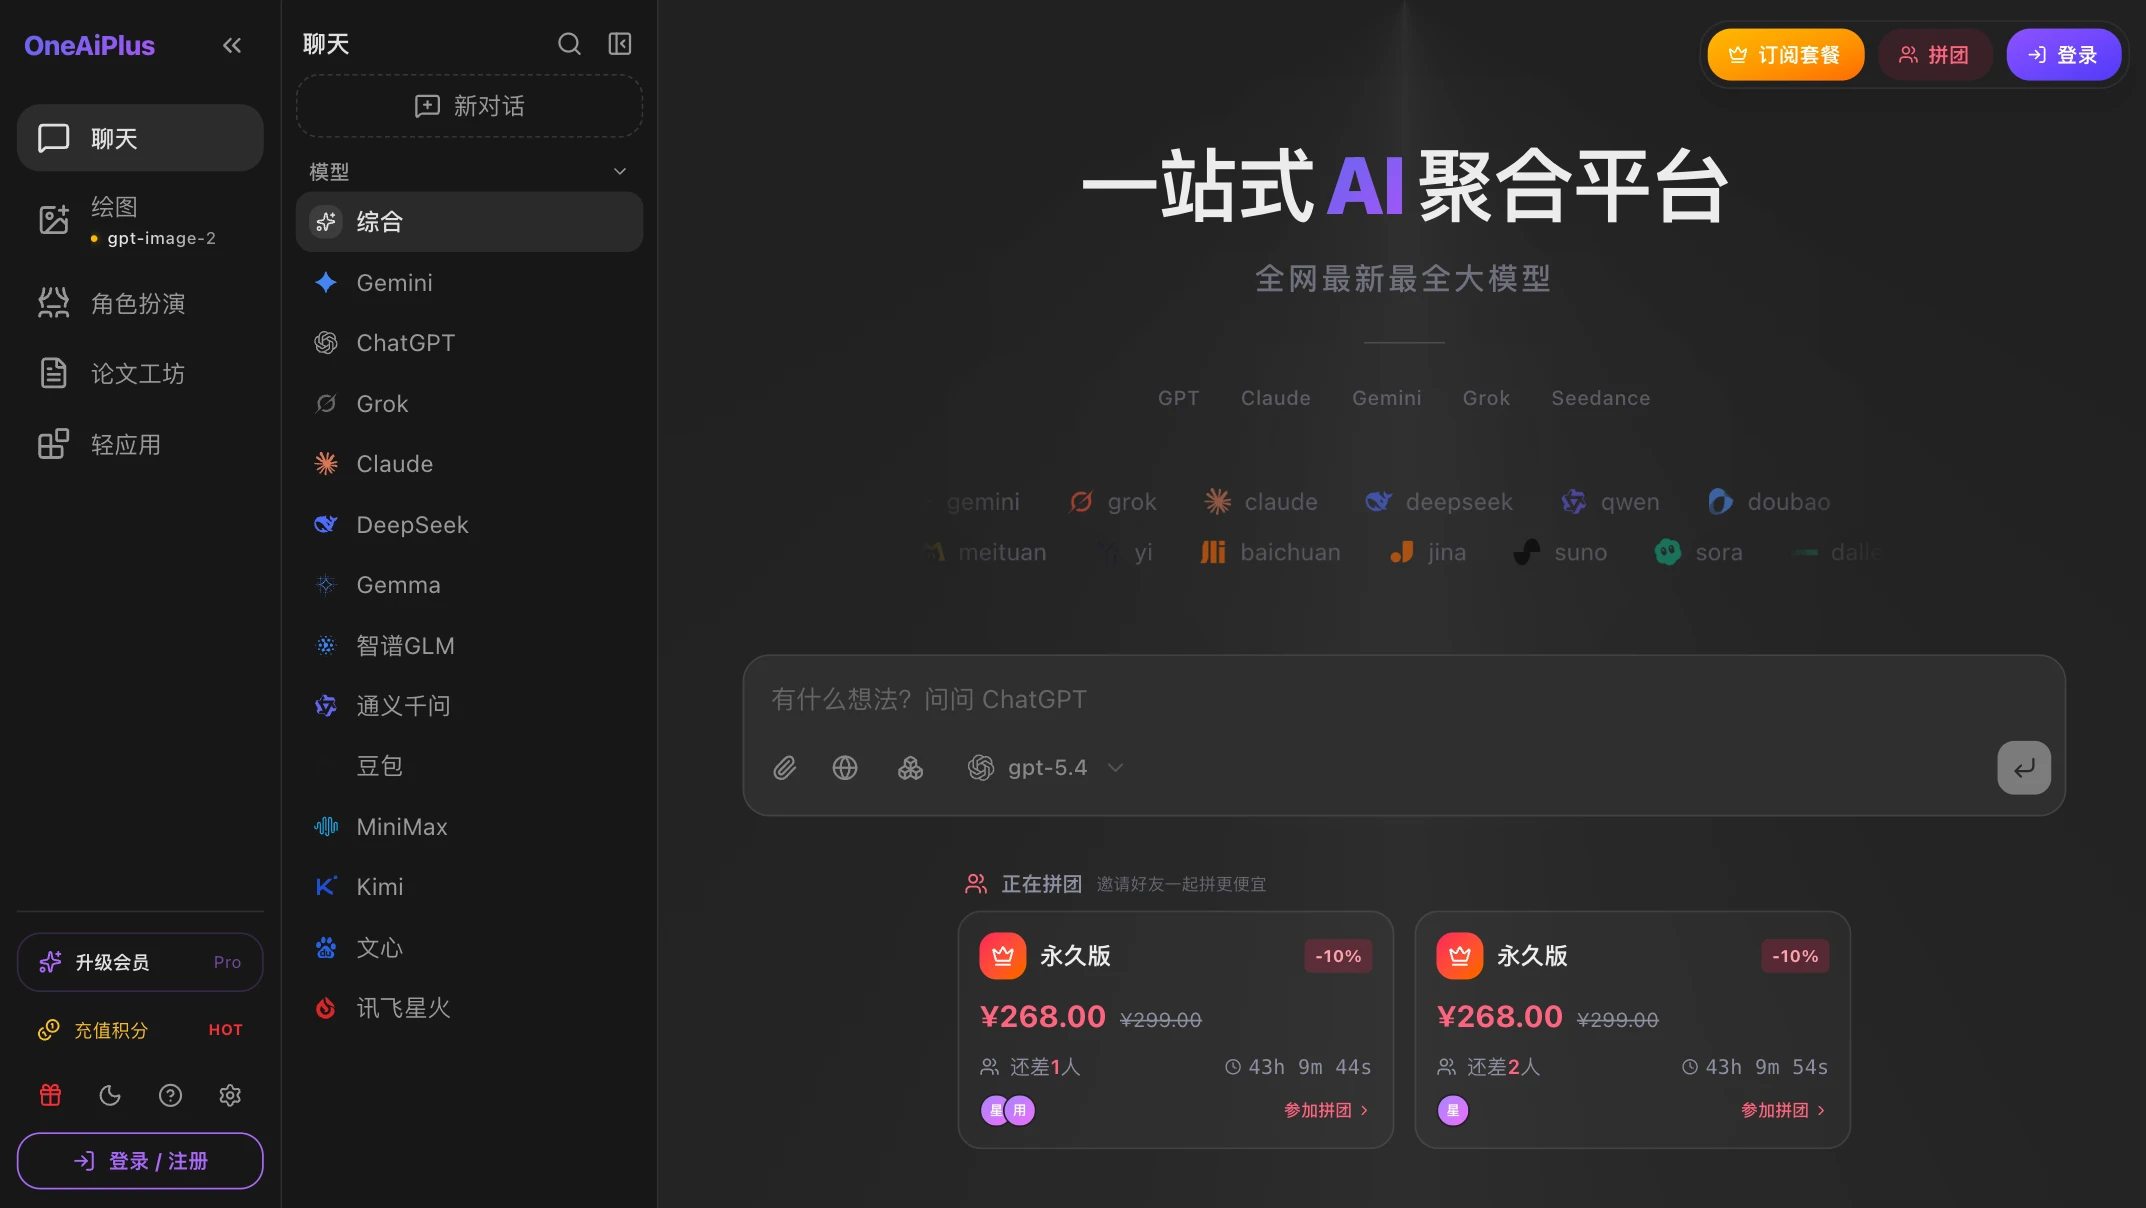Collapse chat panel with panel icon
2146x1208 pixels.
[x=620, y=44]
